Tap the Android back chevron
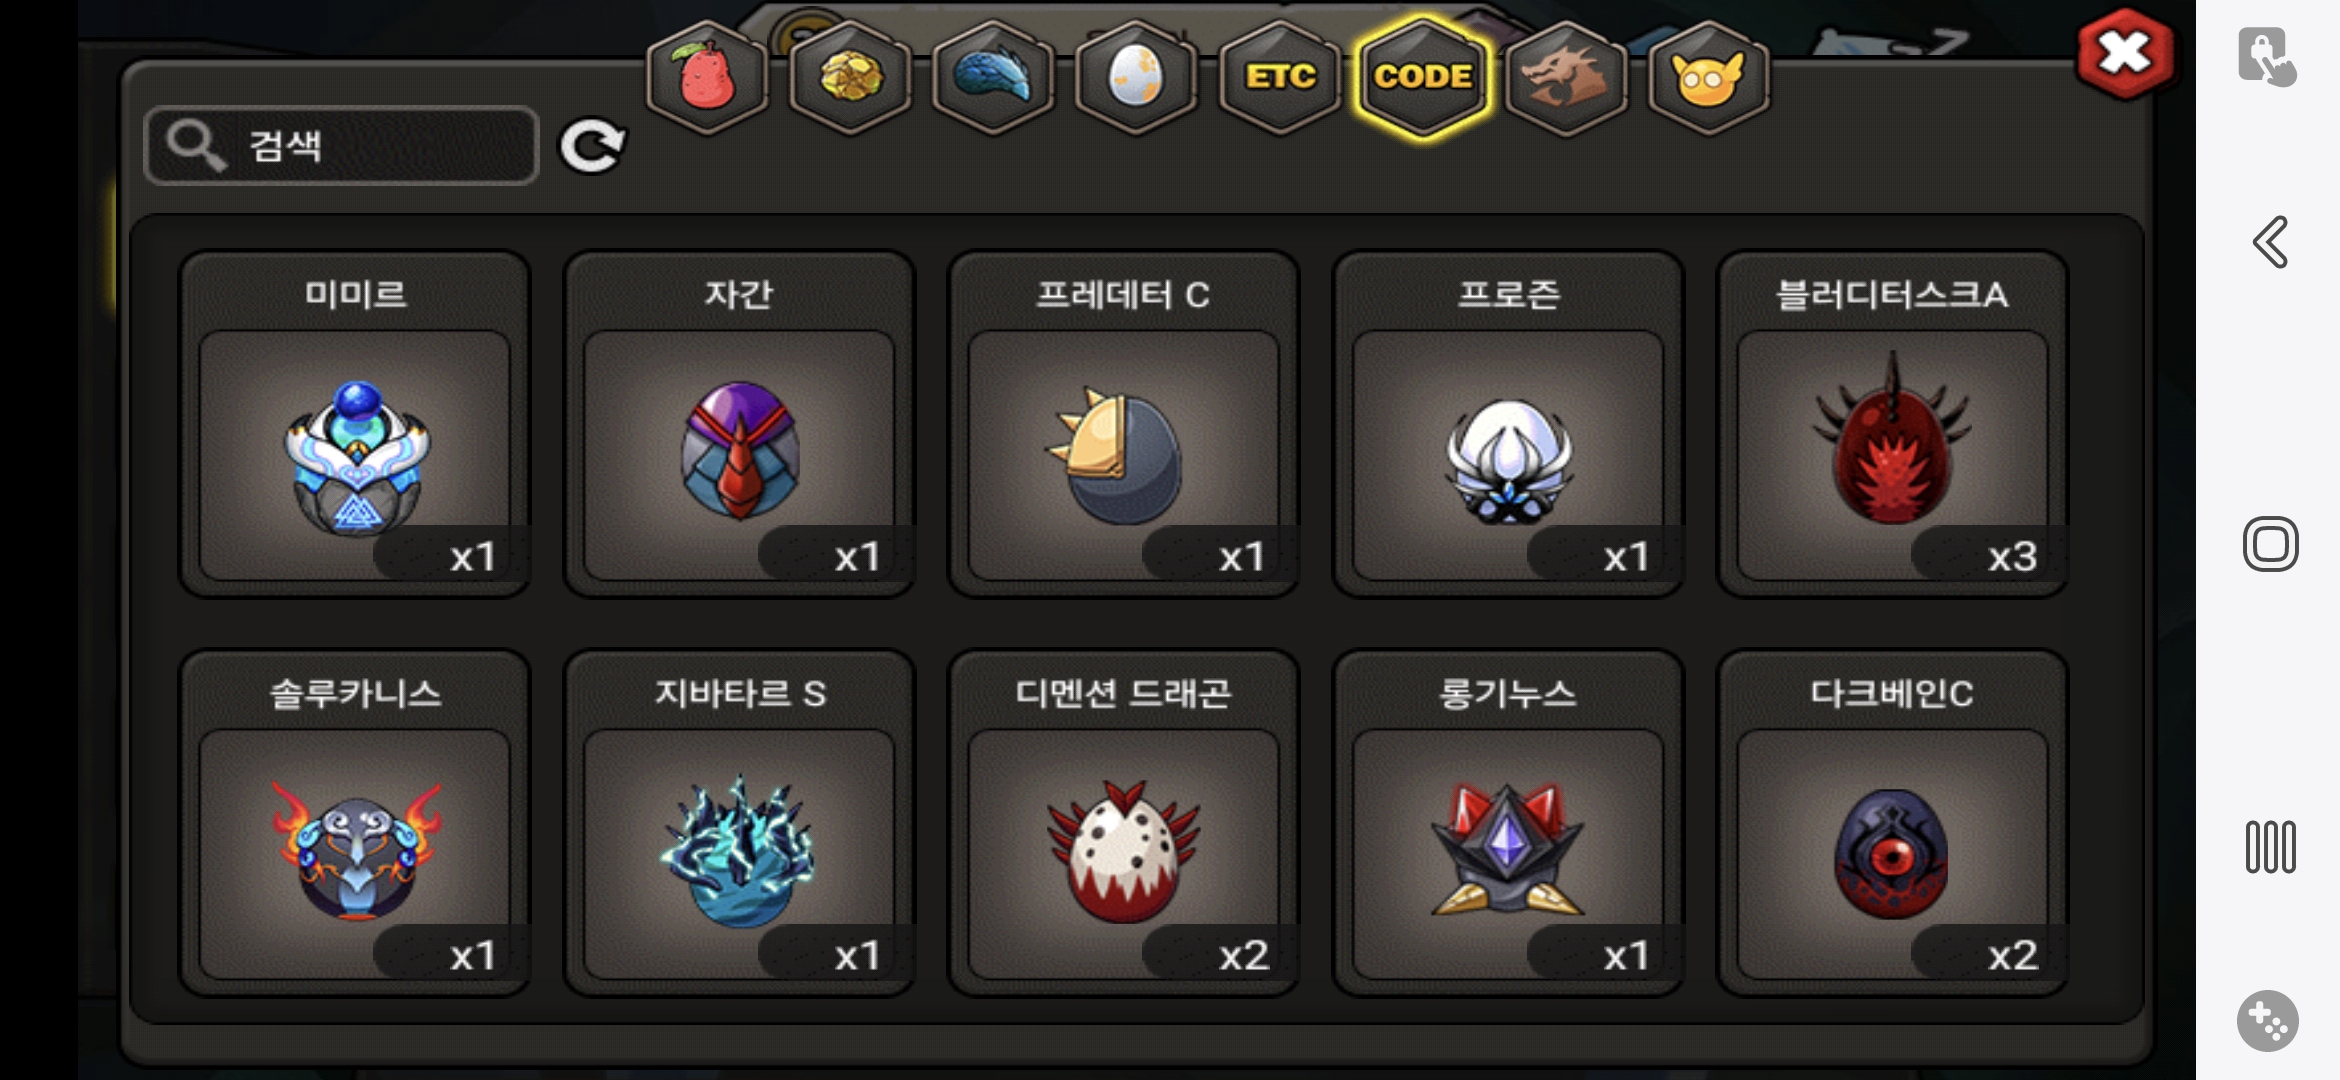The image size is (2340, 1080). (x=2270, y=242)
